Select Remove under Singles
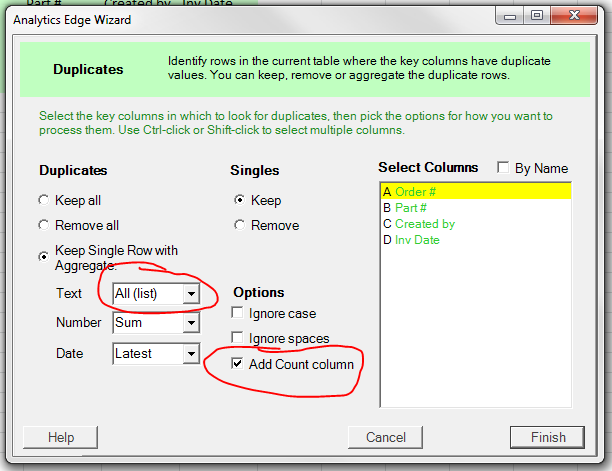Viewport: 612px width, 471px height. [239, 226]
